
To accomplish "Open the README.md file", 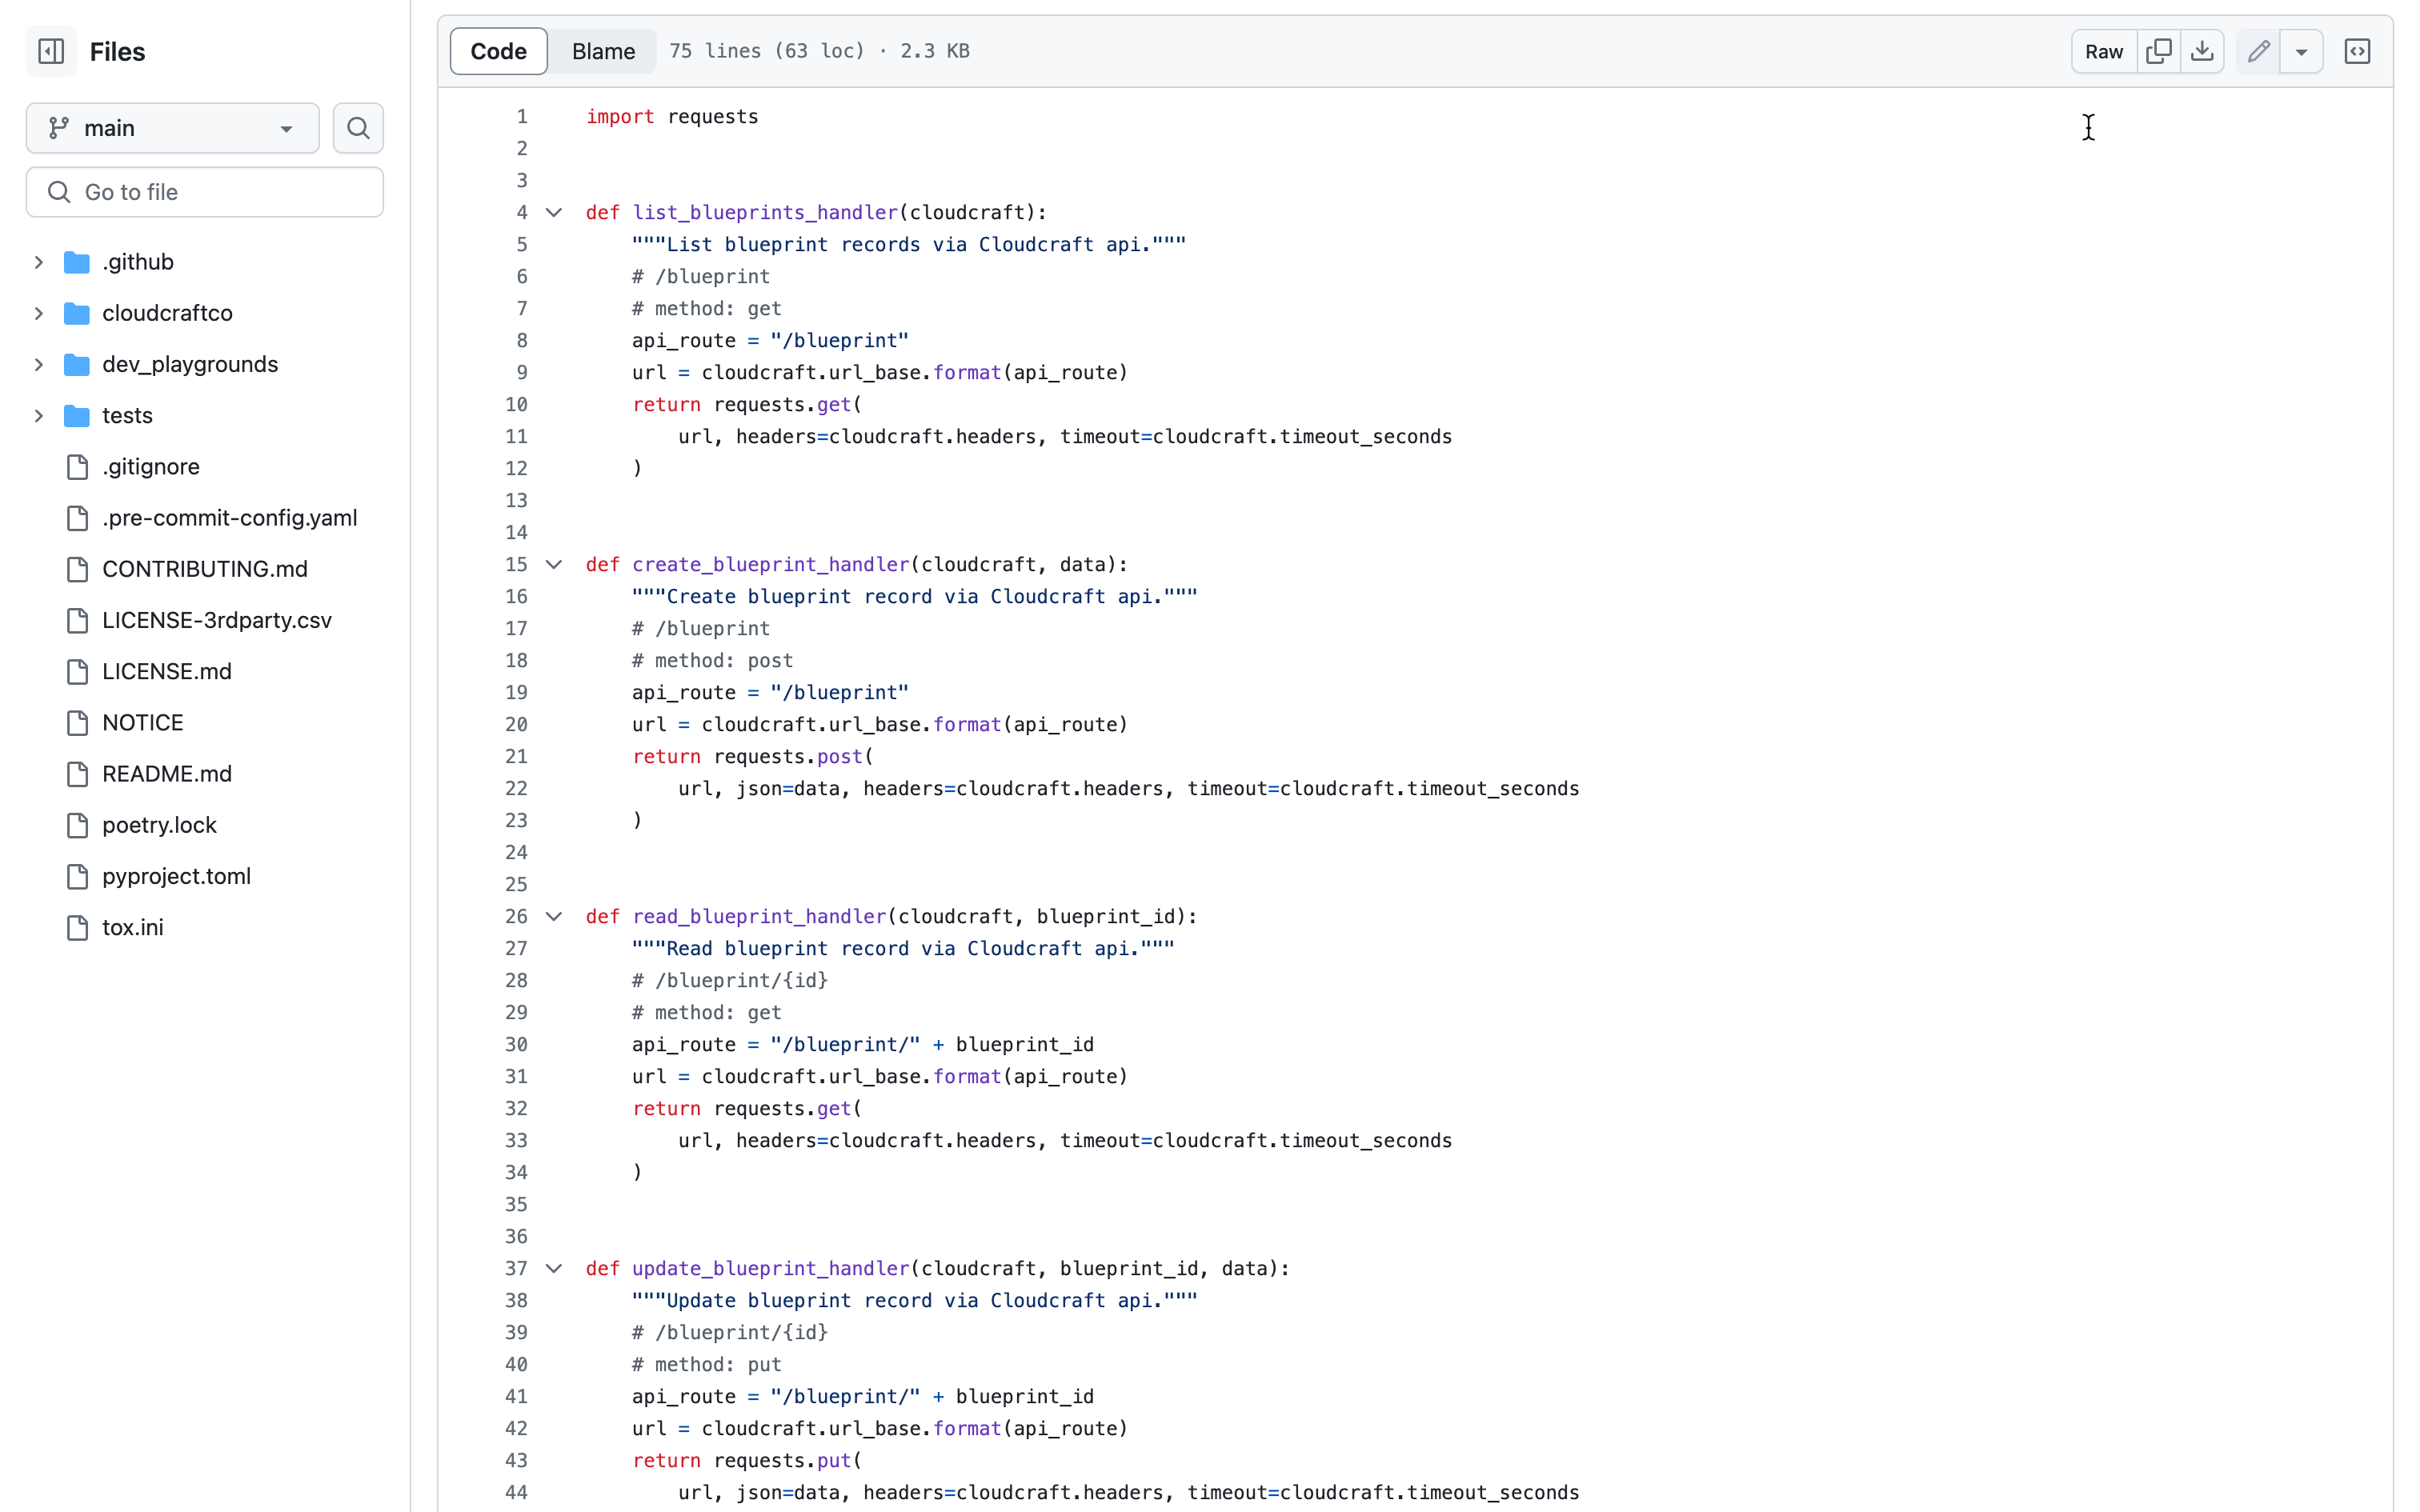I will click(x=167, y=774).
